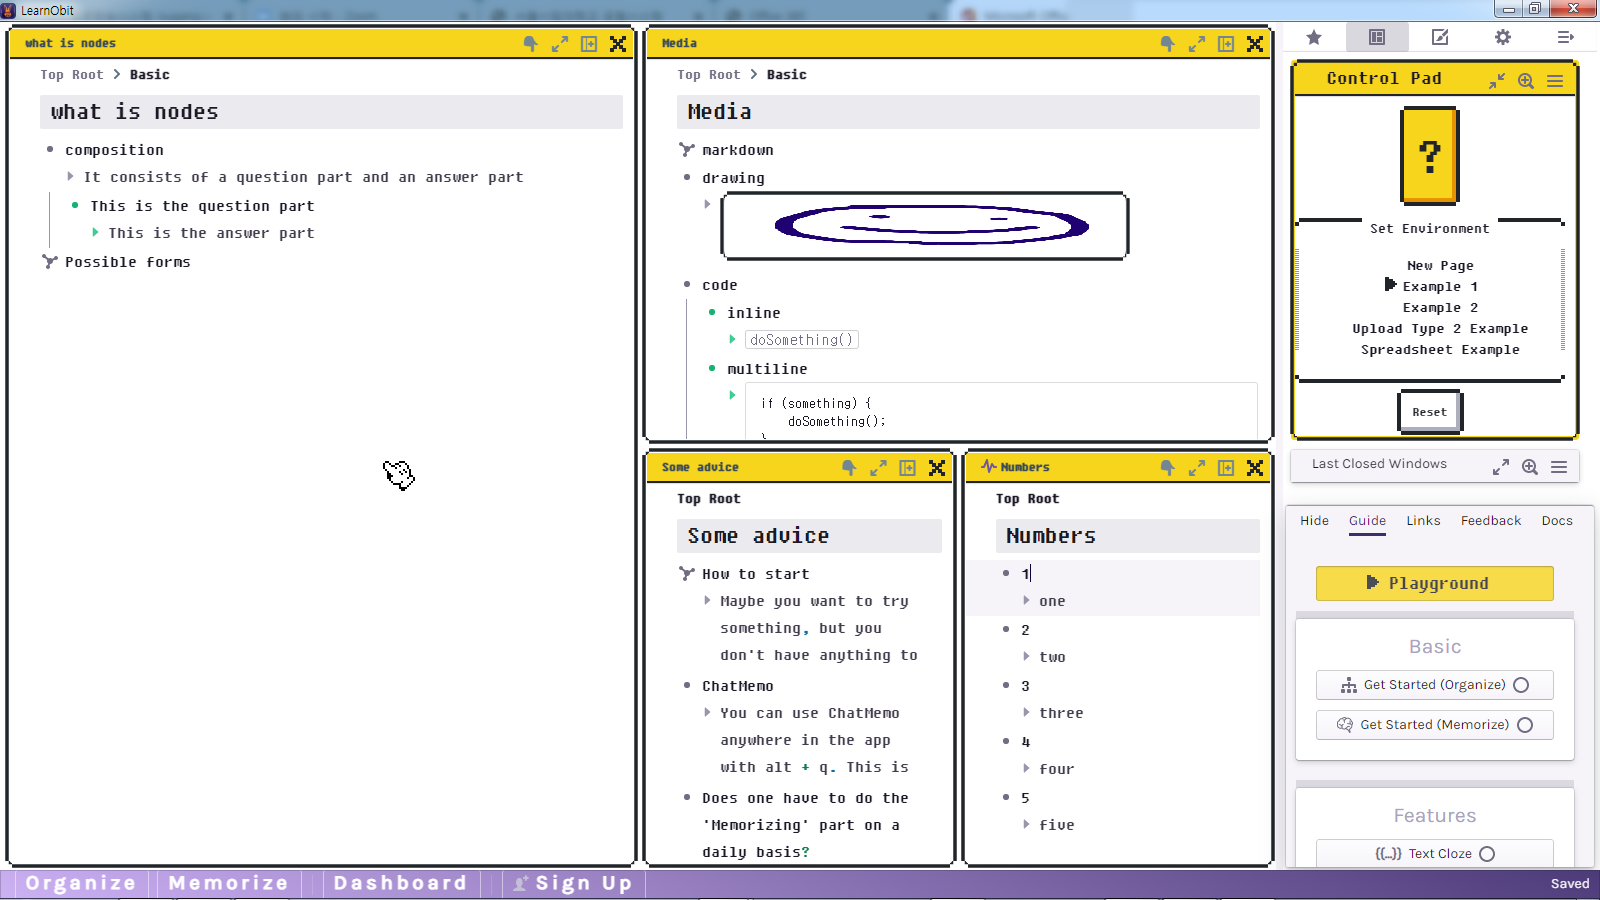Switch to the Links tab
The width and height of the screenshot is (1600, 900).
[x=1423, y=521]
